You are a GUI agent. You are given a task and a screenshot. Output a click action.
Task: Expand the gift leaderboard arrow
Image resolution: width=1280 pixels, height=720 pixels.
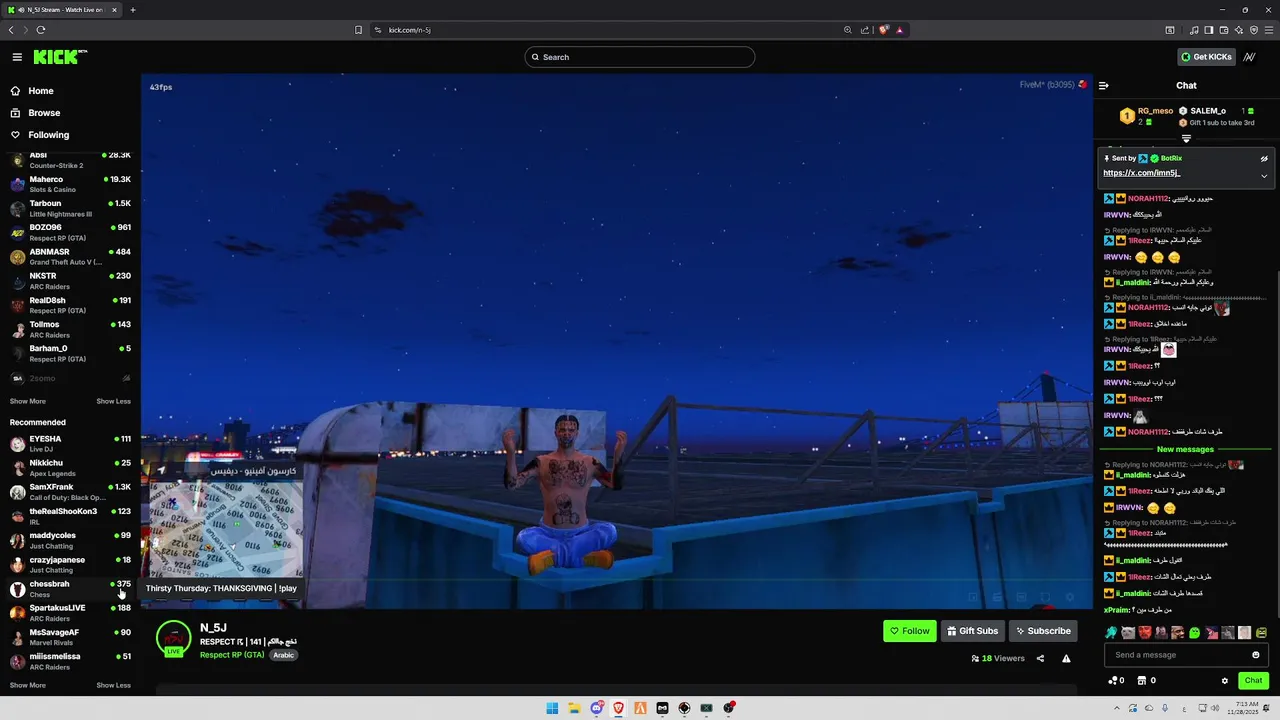pyautogui.click(x=1186, y=138)
